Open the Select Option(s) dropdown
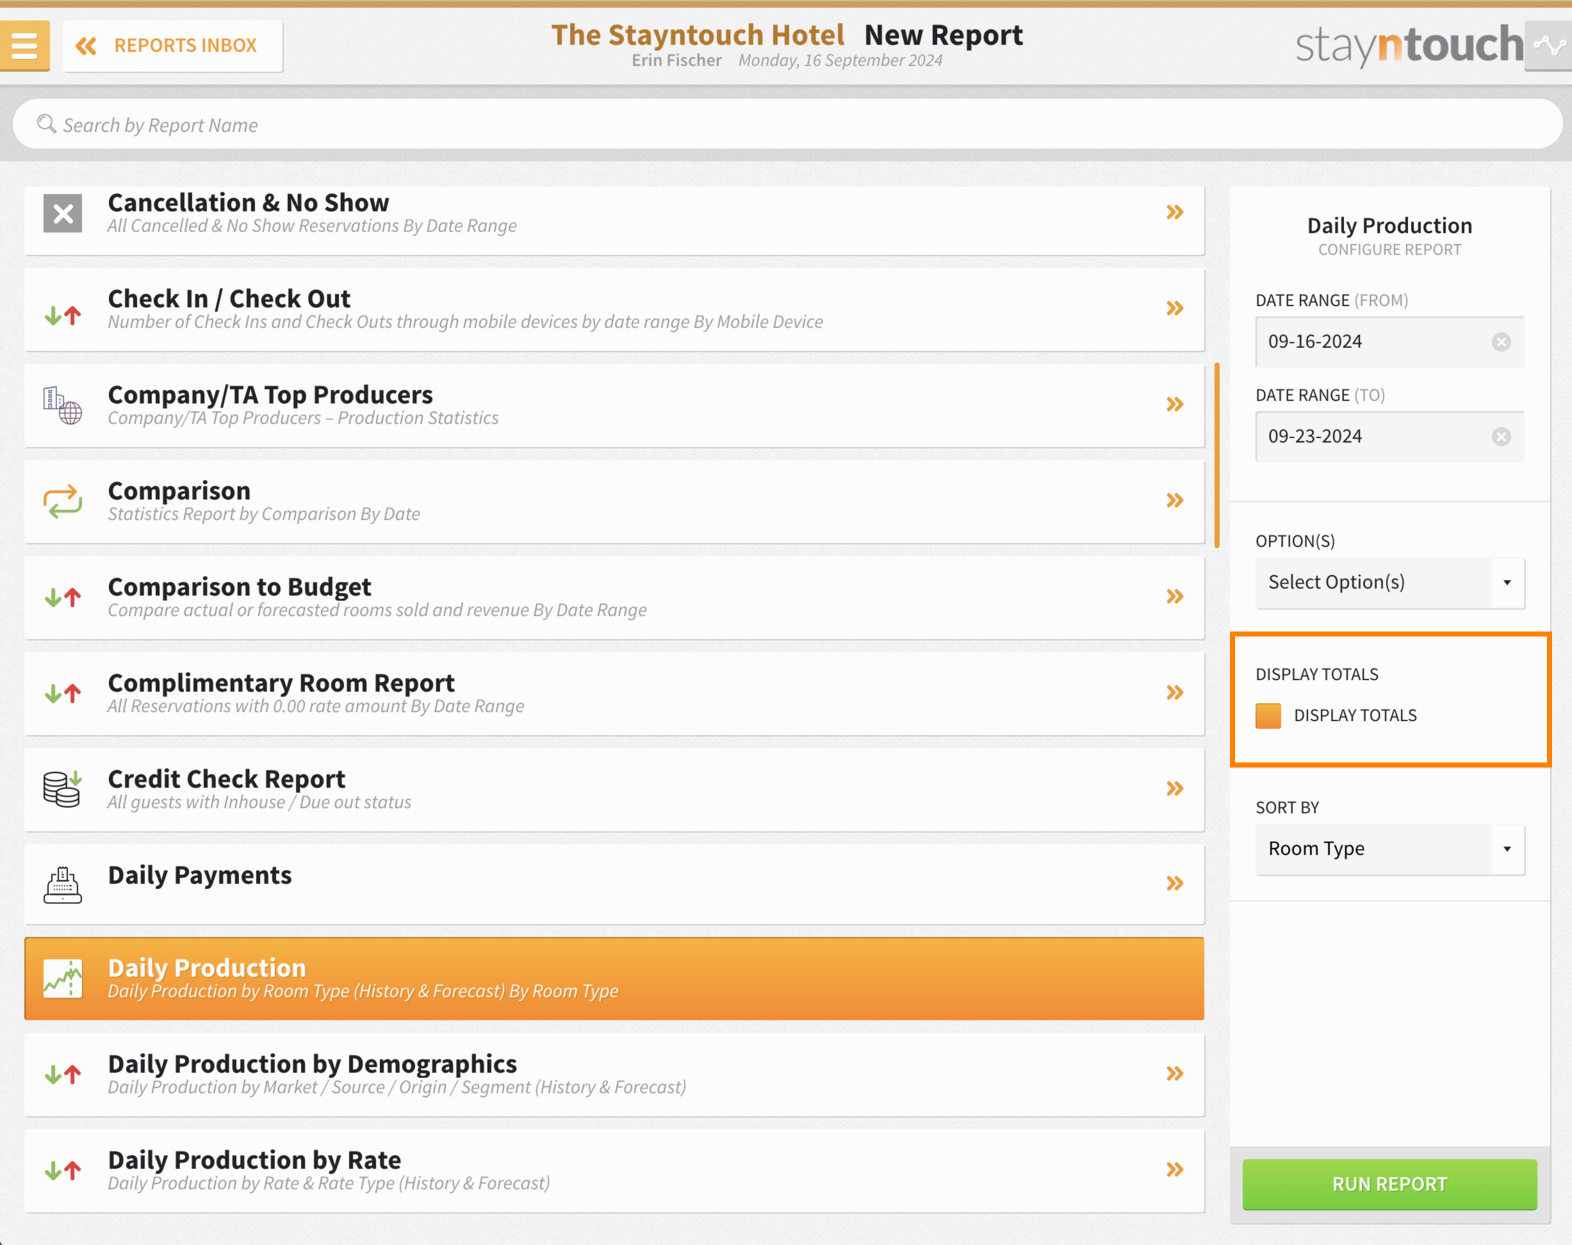This screenshot has width=1572, height=1245. point(1389,582)
